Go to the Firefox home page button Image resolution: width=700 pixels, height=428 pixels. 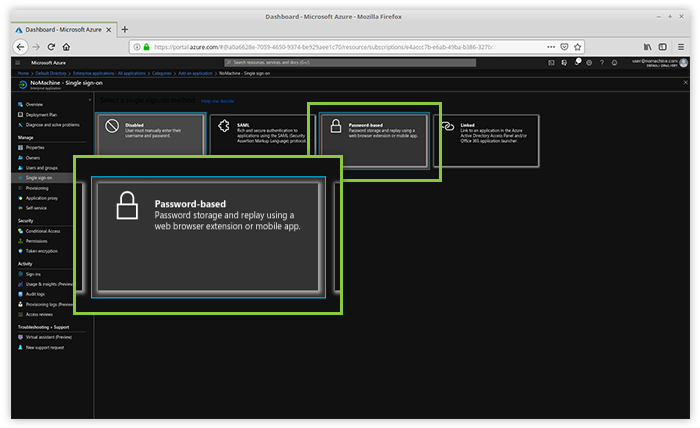coord(66,47)
